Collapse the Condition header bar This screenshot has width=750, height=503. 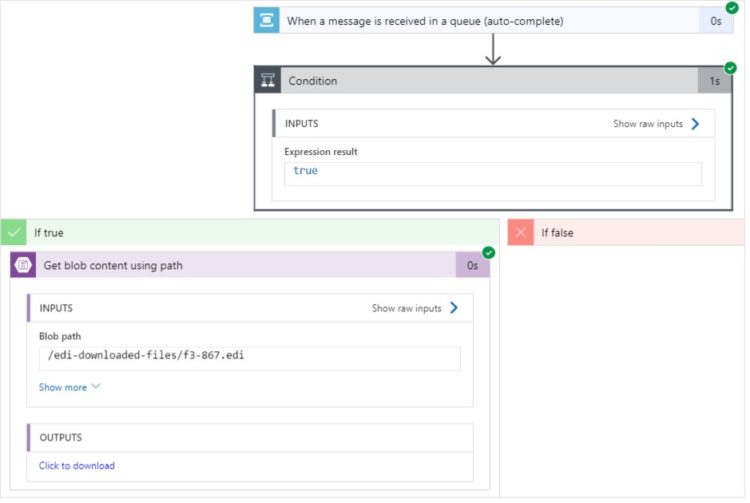pyautogui.click(x=493, y=80)
